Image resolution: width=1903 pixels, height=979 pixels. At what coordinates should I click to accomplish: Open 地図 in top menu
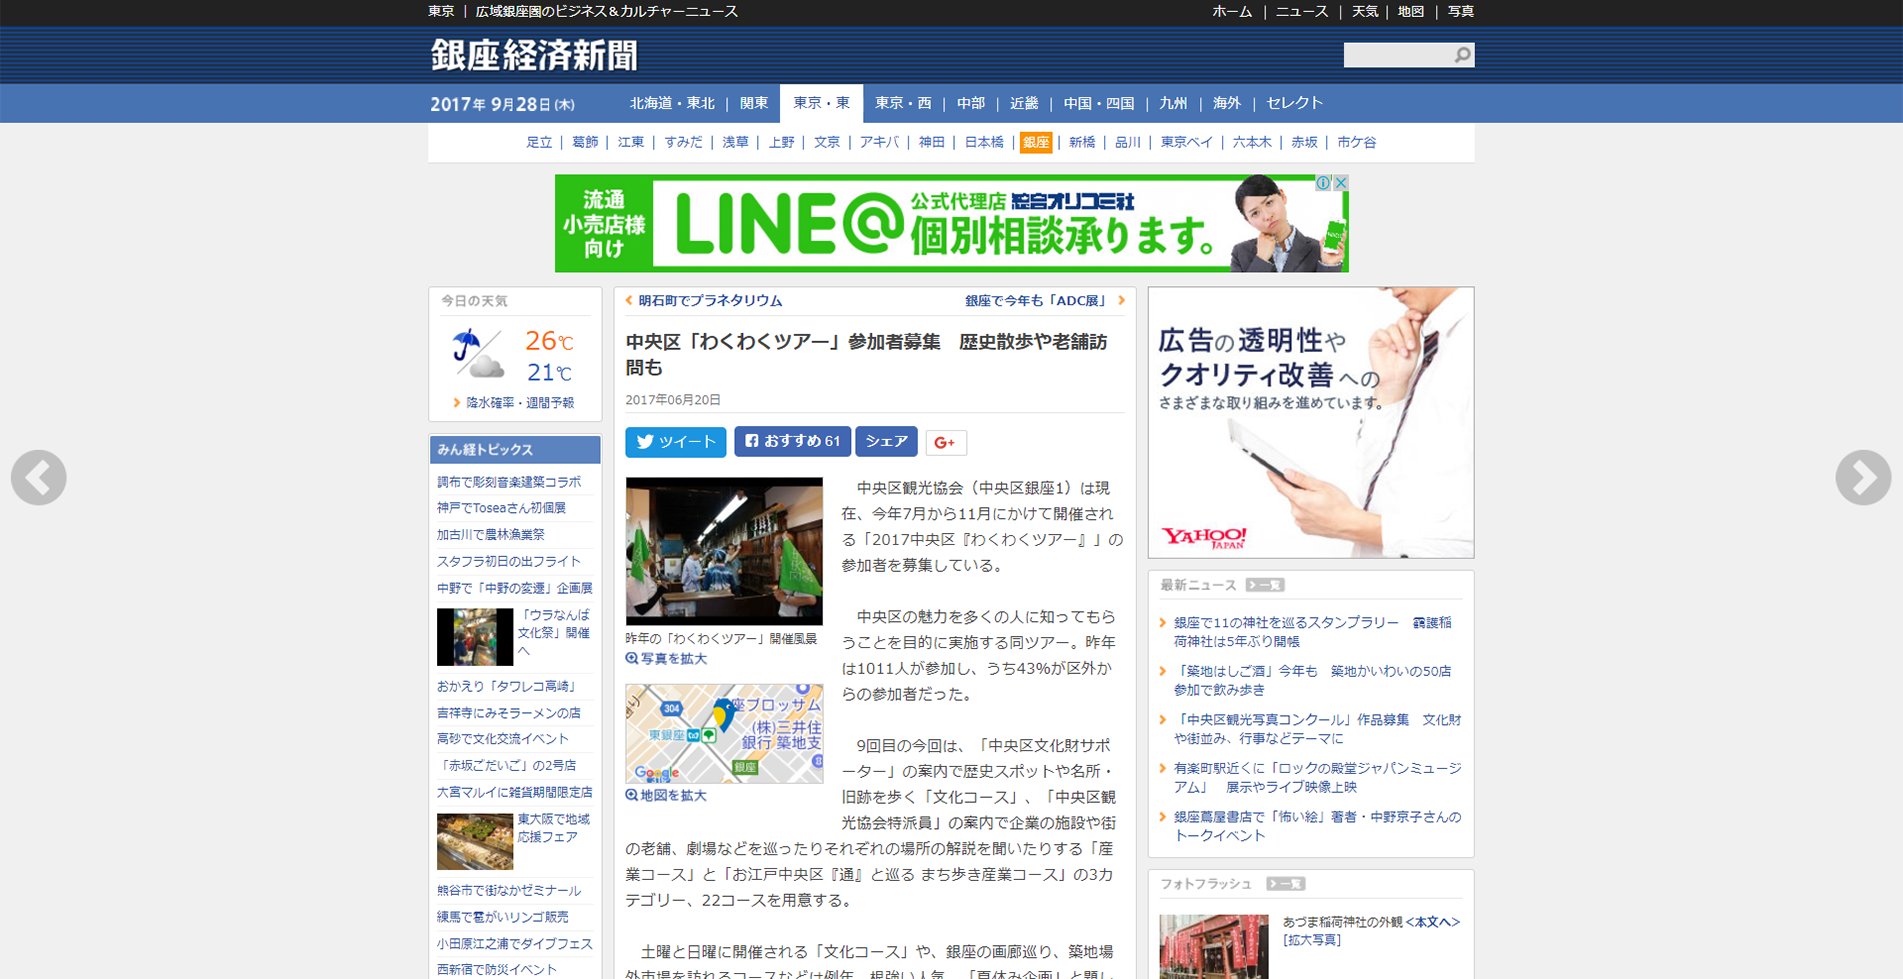(1411, 12)
